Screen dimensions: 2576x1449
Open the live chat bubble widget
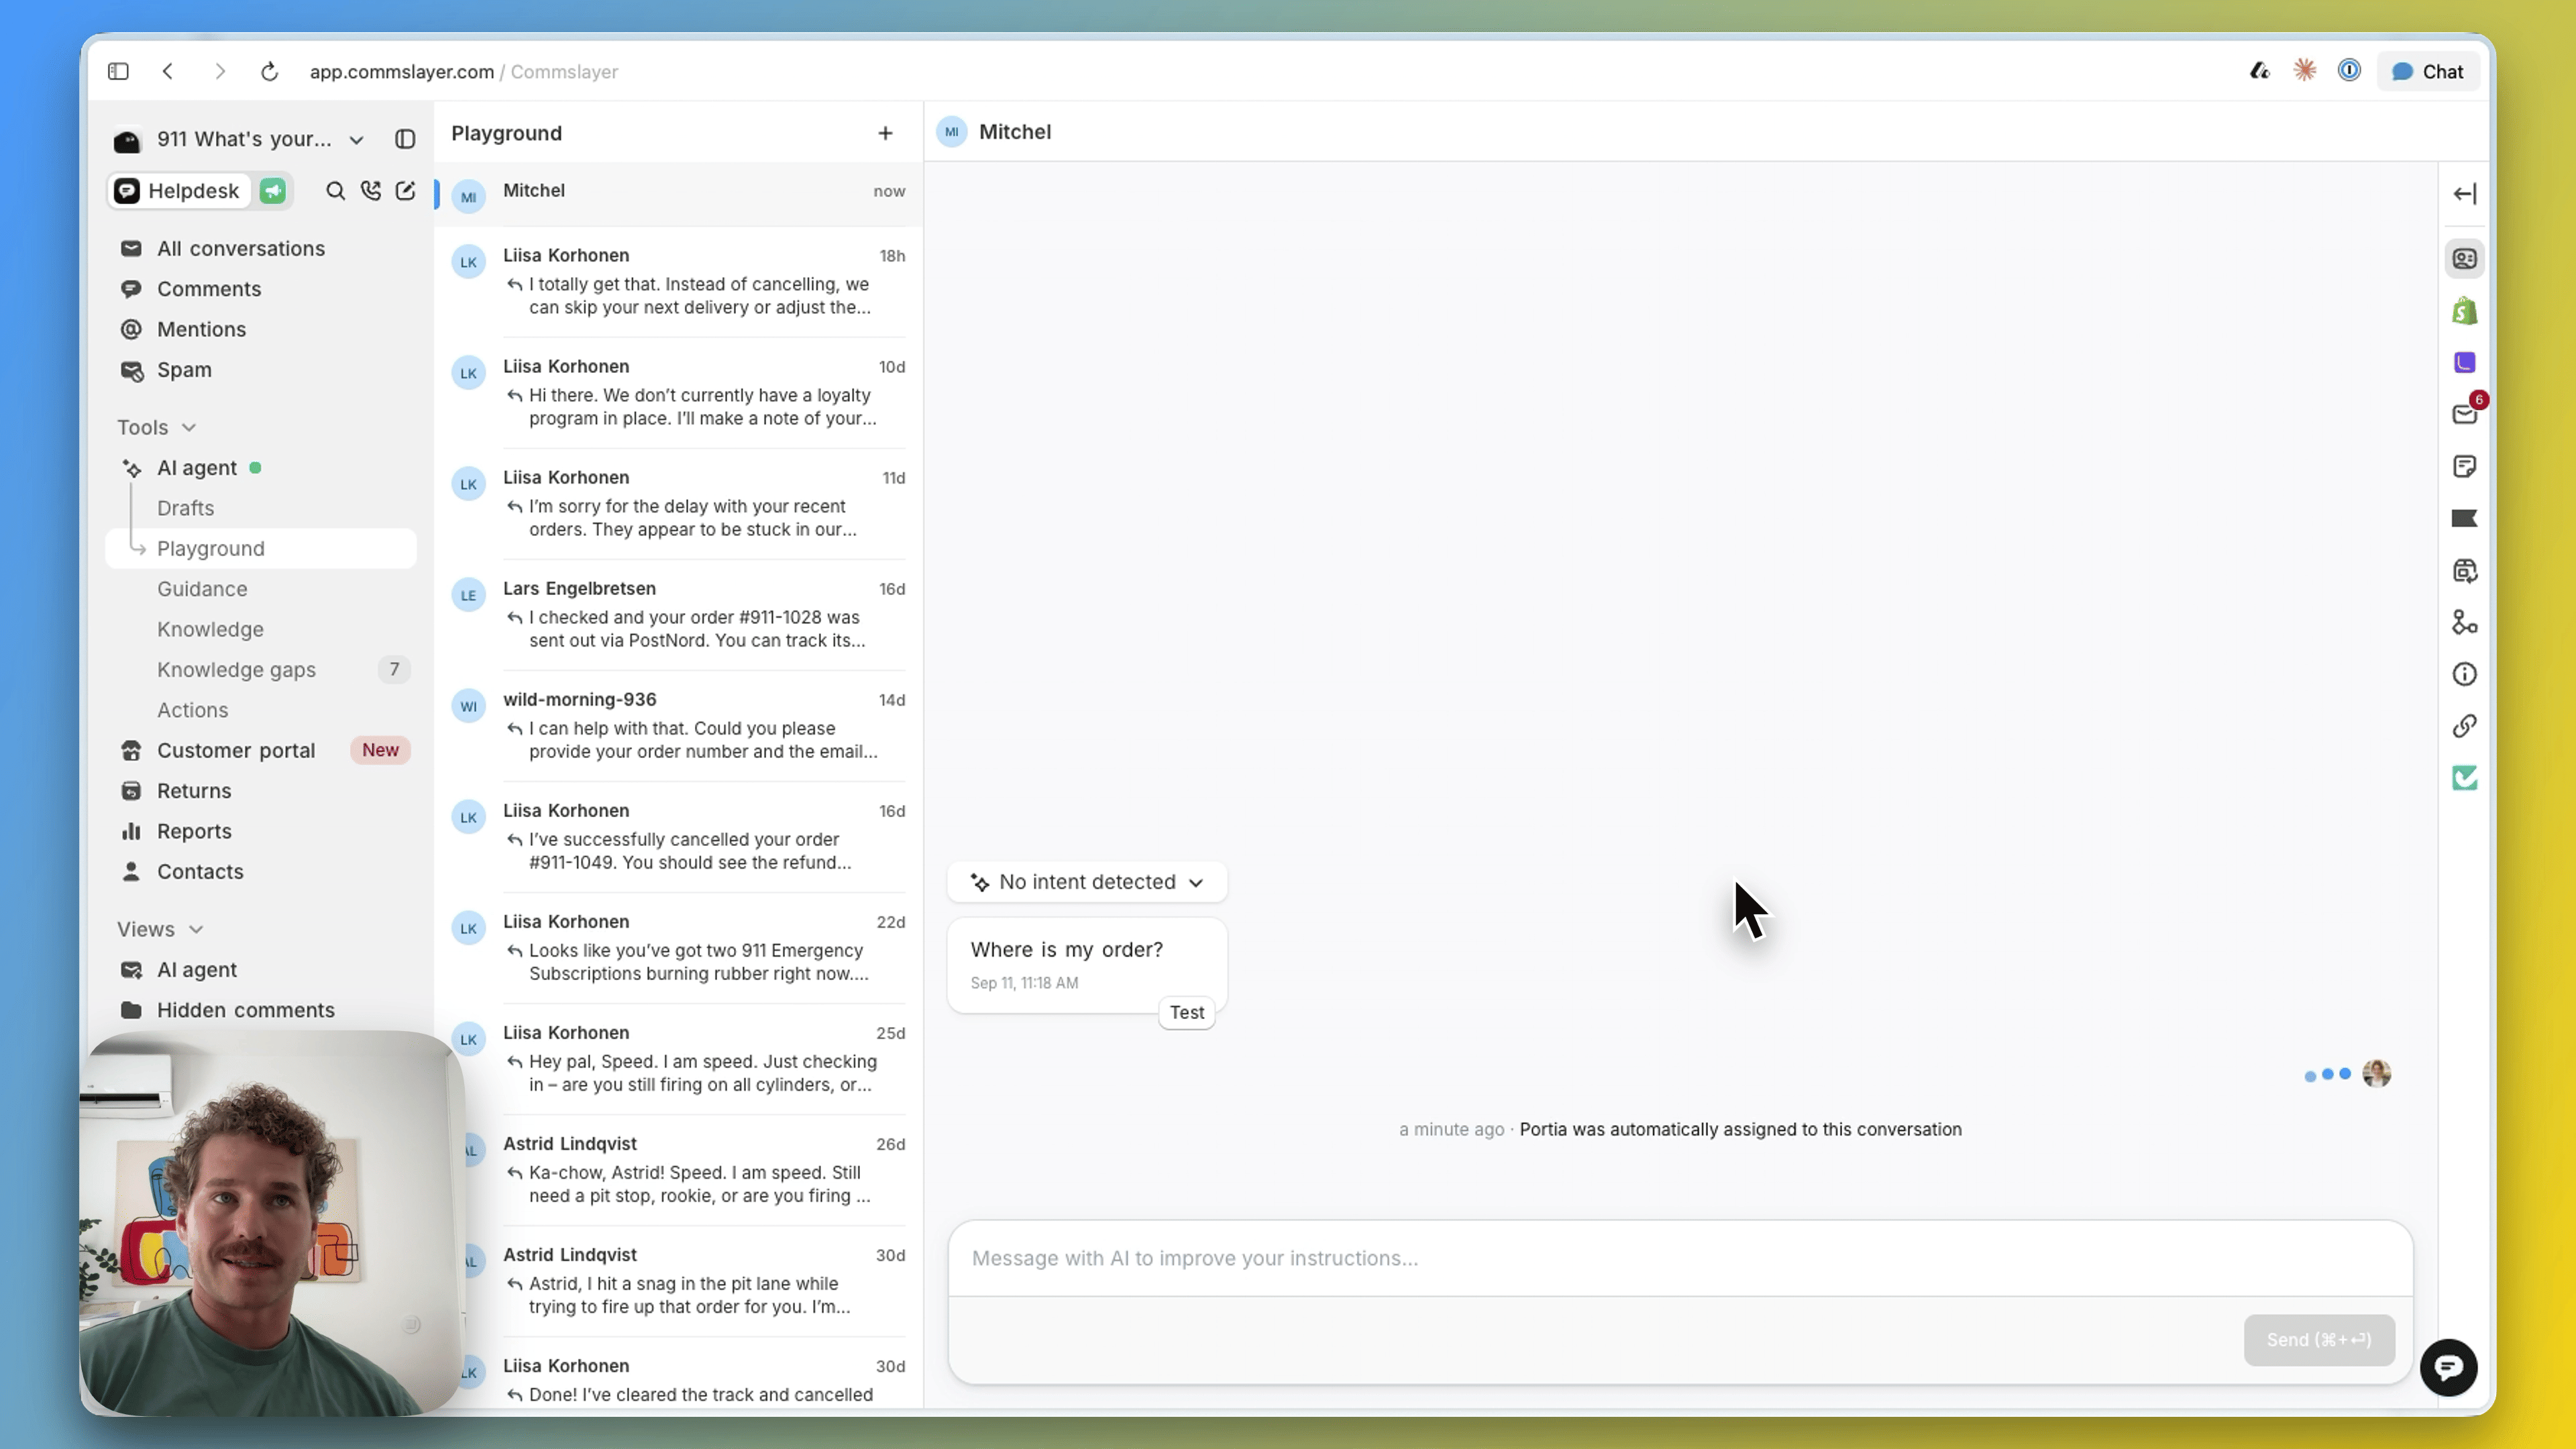(2449, 1367)
